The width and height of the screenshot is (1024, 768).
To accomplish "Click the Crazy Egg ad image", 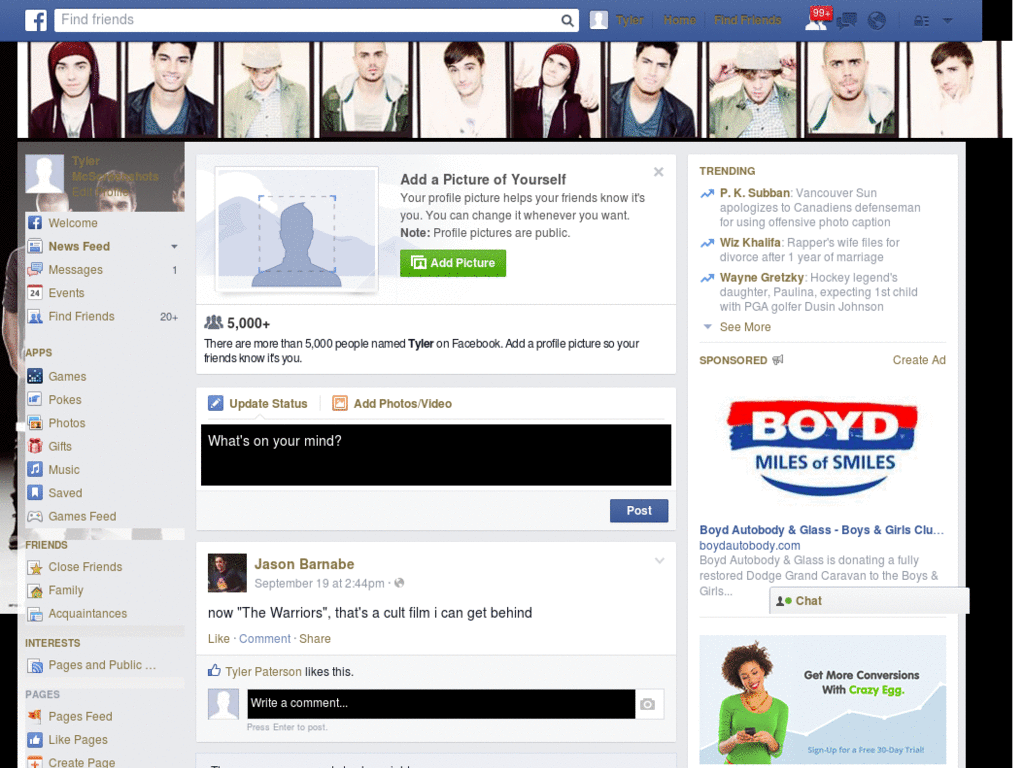I will click(822, 699).
